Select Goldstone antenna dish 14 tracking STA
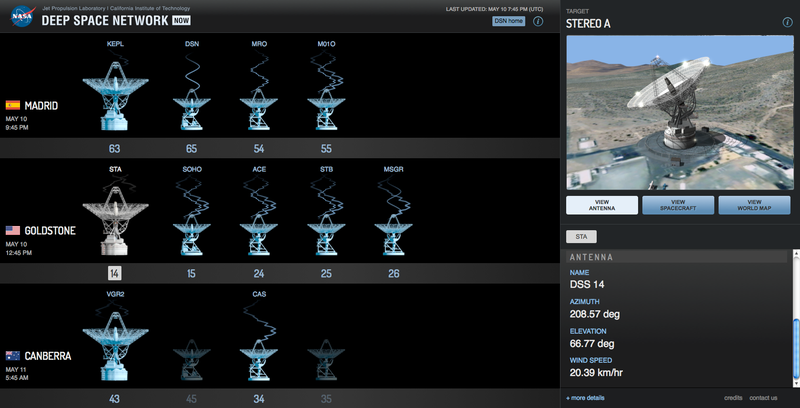800x408 pixels. click(115, 221)
